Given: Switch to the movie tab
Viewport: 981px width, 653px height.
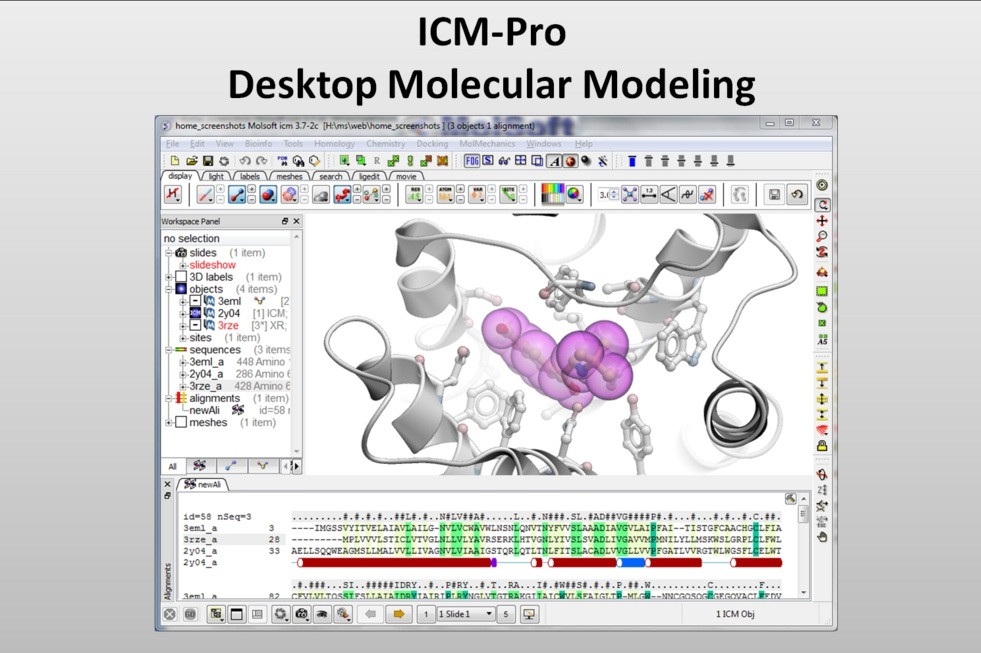Looking at the screenshot, I should (406, 176).
